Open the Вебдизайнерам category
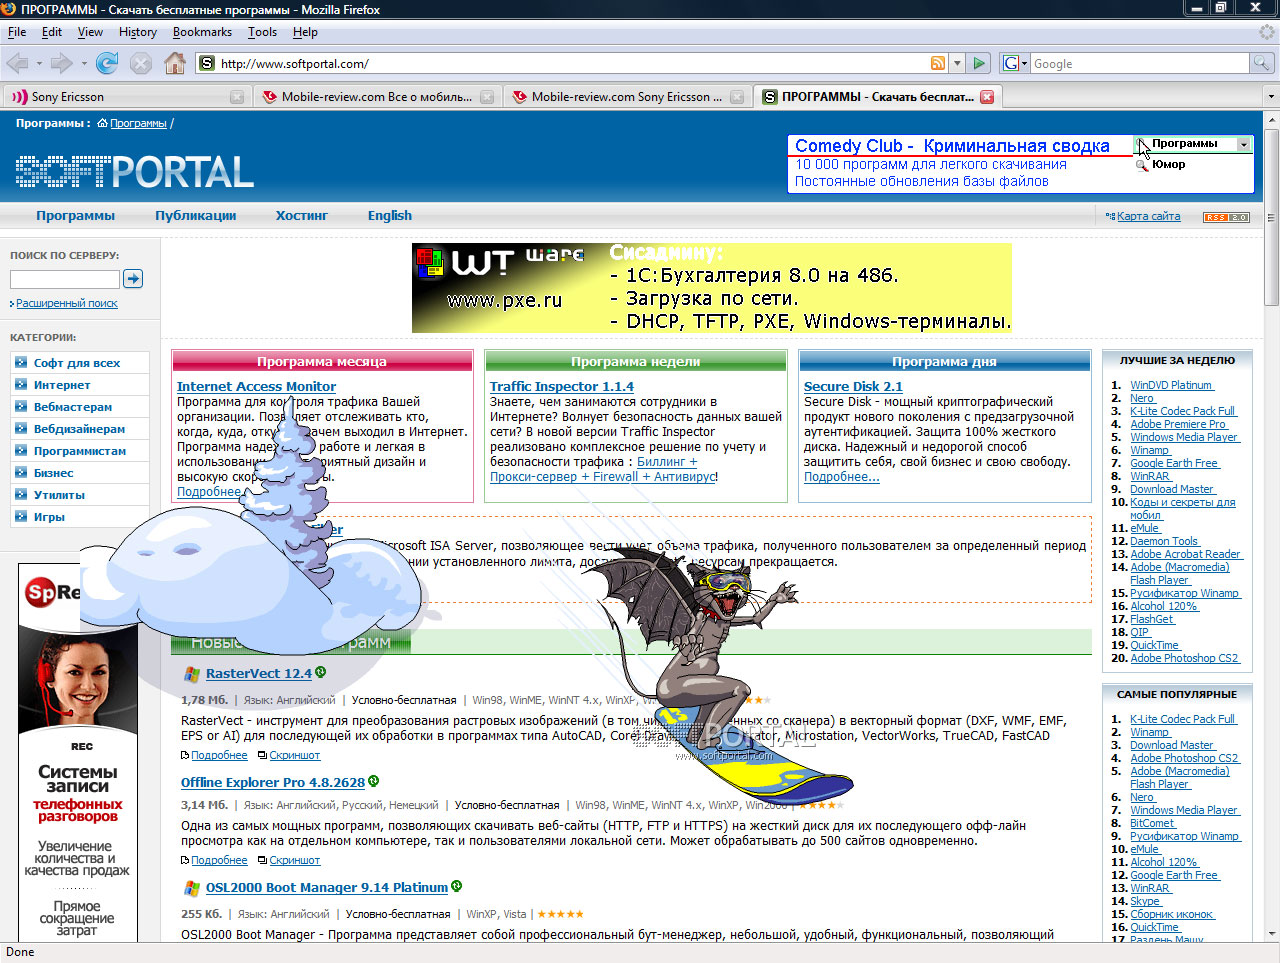This screenshot has height=963, width=1280. pyautogui.click(x=80, y=429)
